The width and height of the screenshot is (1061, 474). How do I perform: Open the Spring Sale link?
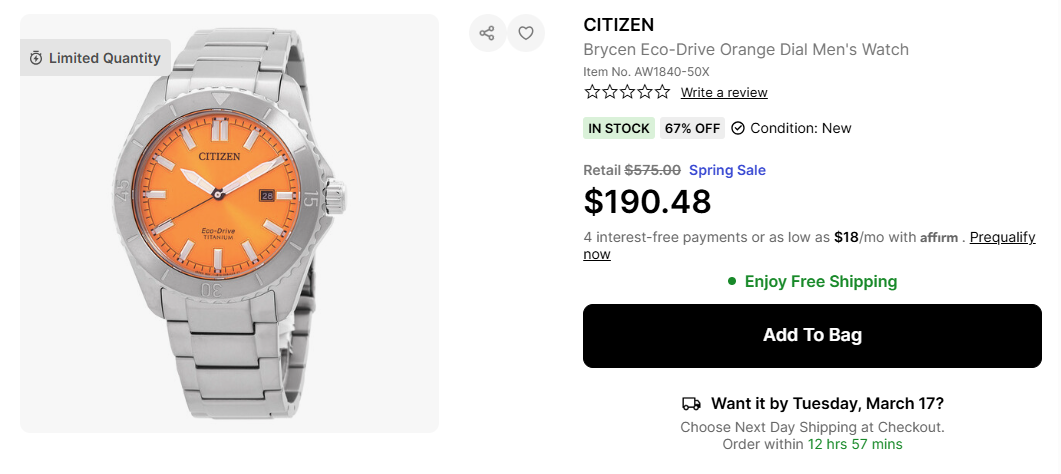[727, 170]
